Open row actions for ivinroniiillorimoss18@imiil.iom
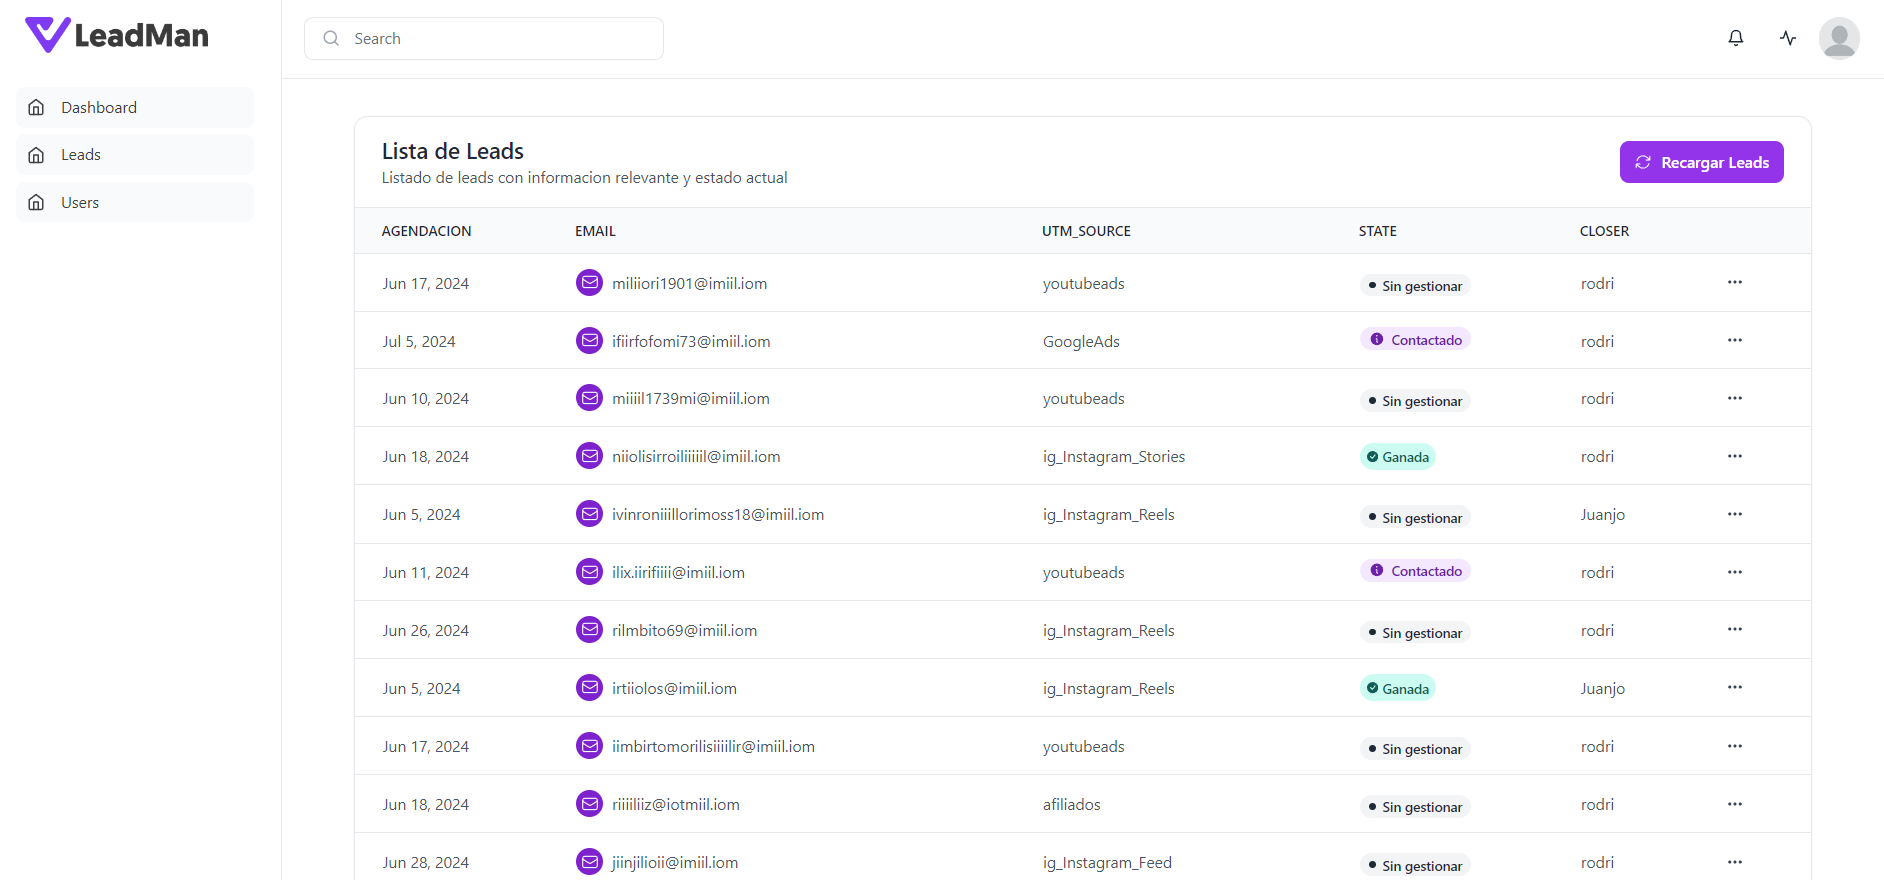Viewport: 1884px width, 880px height. [x=1735, y=514]
